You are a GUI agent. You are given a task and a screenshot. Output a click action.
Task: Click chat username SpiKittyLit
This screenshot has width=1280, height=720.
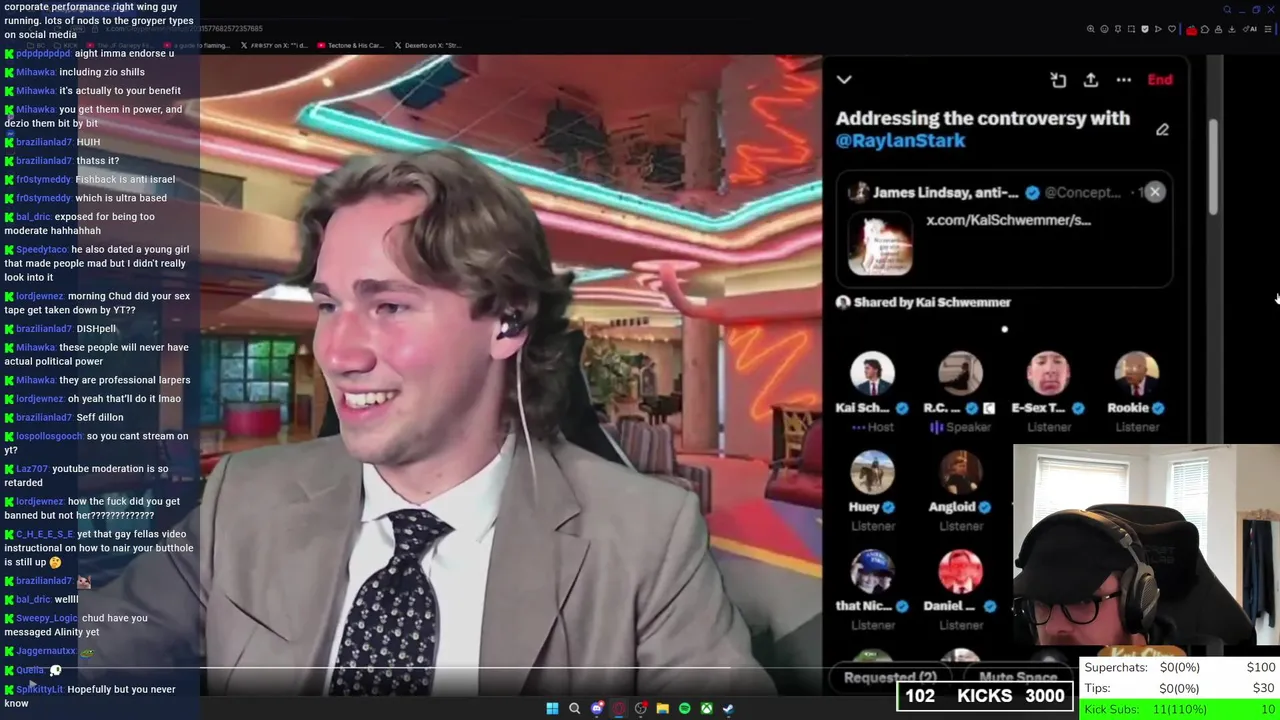pos(39,689)
